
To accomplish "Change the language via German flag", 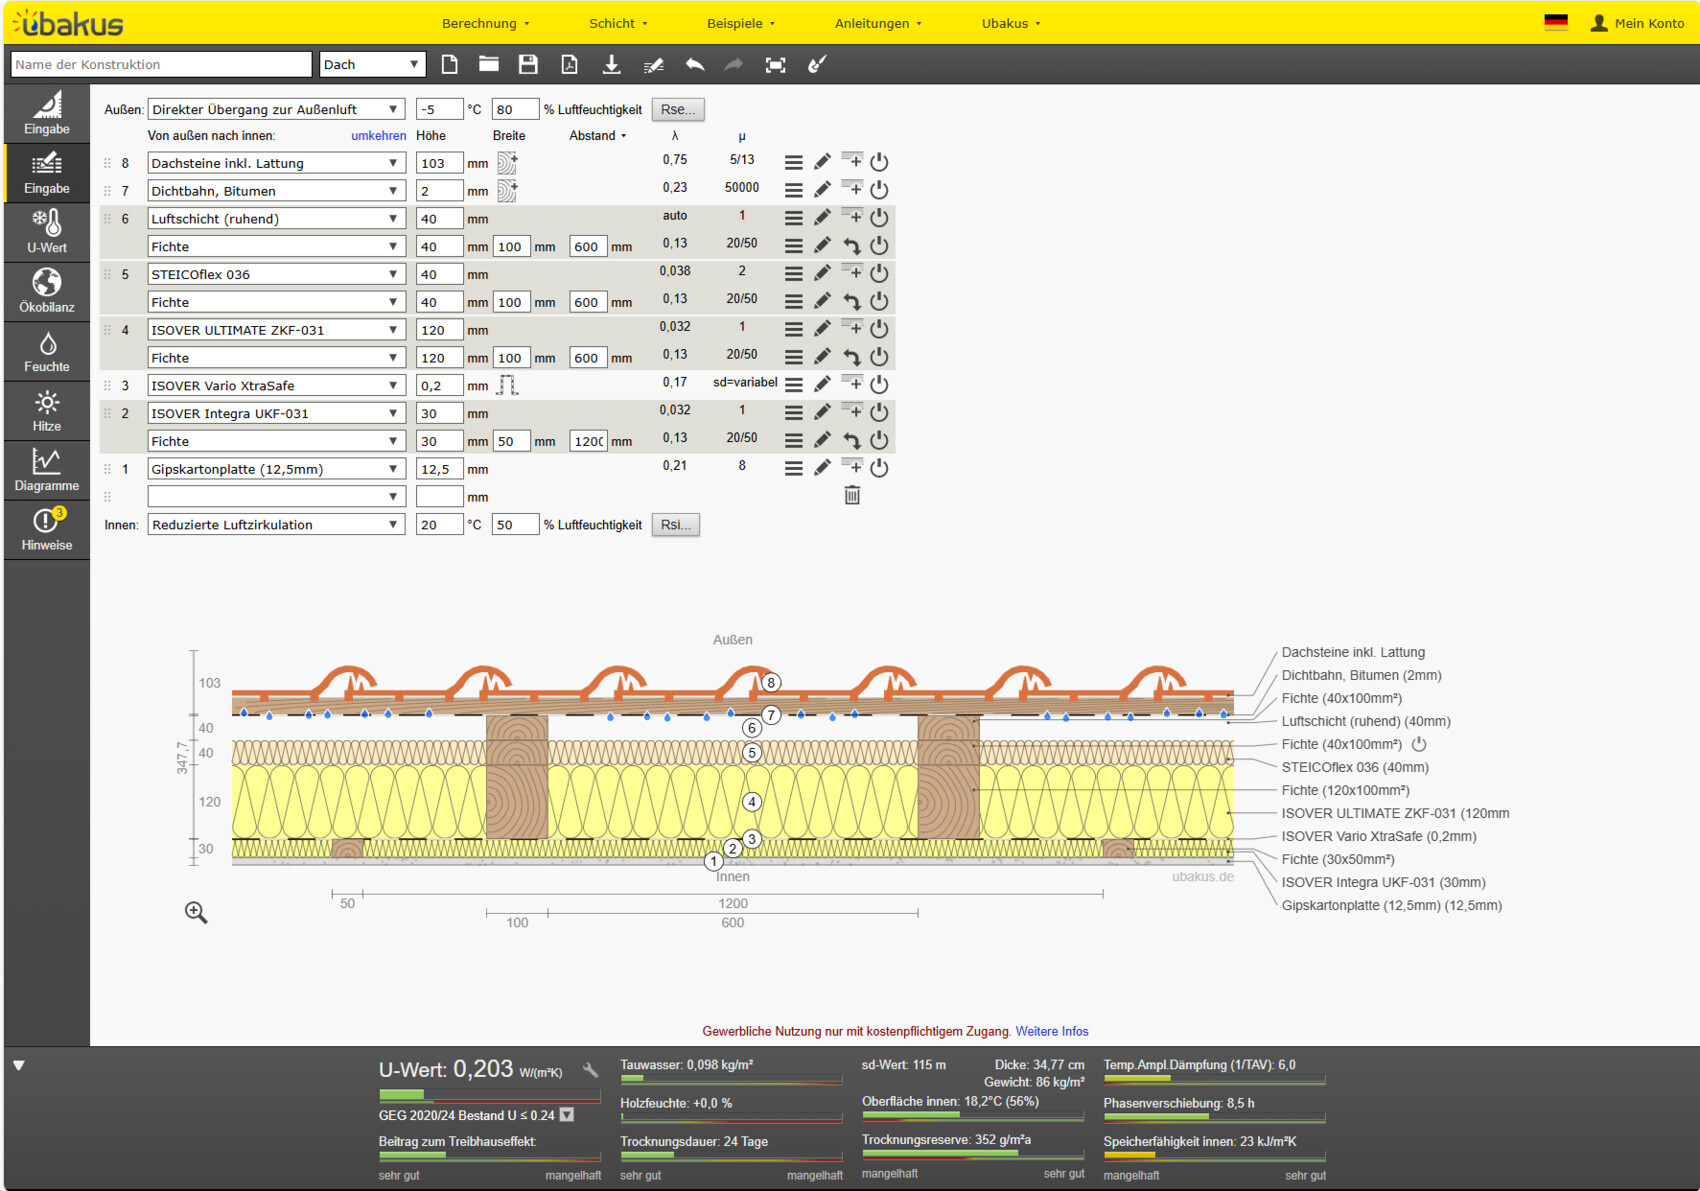I will point(1556,22).
